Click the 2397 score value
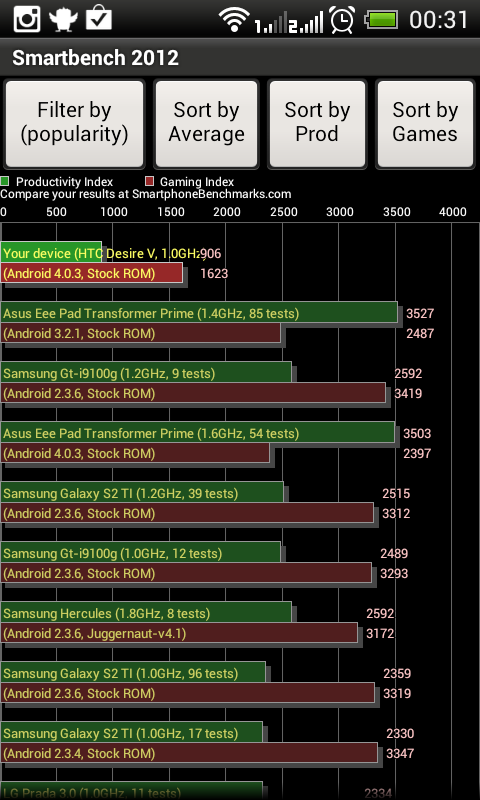This screenshot has width=480, height=800. click(x=417, y=454)
